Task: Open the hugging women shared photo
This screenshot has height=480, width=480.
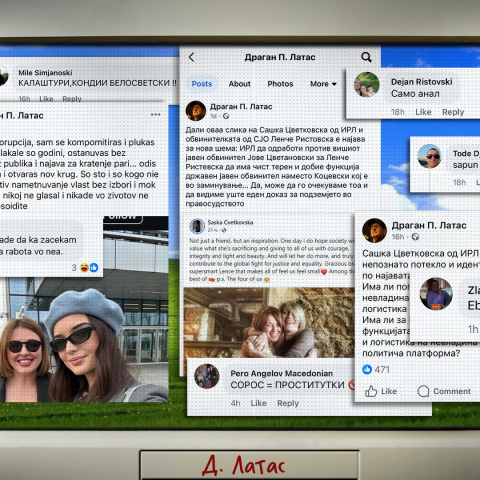Action: click(269, 322)
